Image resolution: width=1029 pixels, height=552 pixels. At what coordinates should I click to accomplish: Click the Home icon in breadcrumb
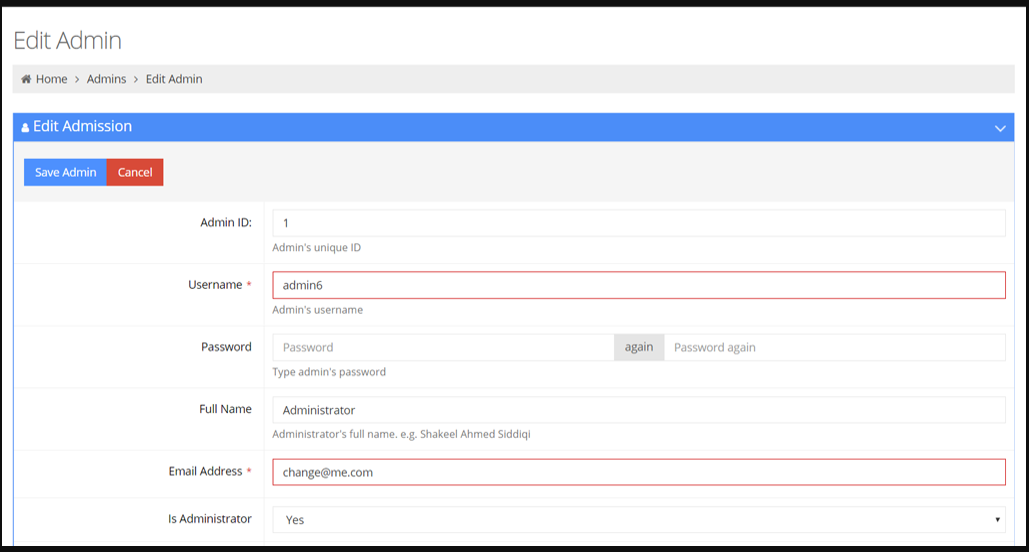26,79
